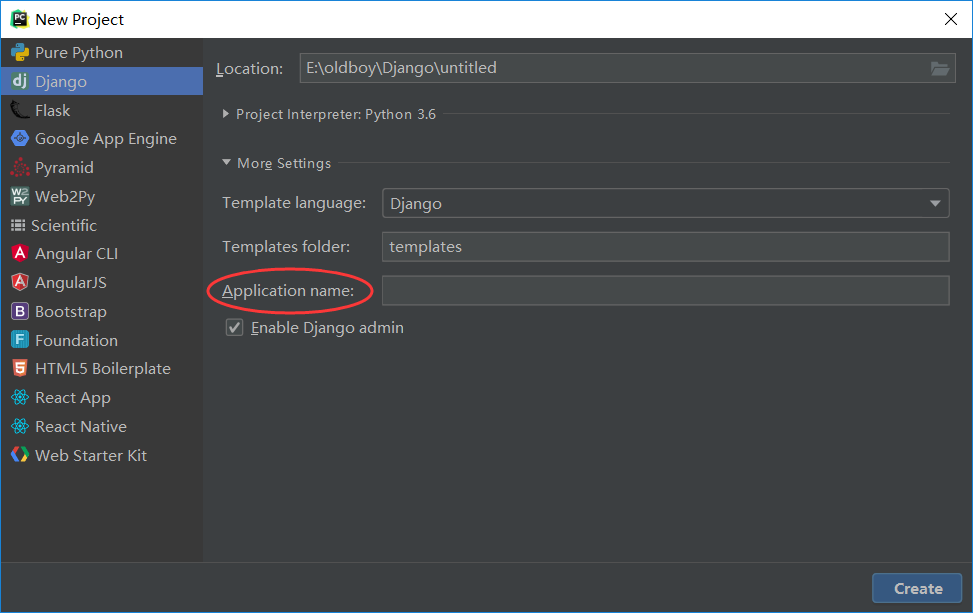The width and height of the screenshot is (973, 613).
Task: Choose the Bootstrap B icon
Action: click(20, 311)
